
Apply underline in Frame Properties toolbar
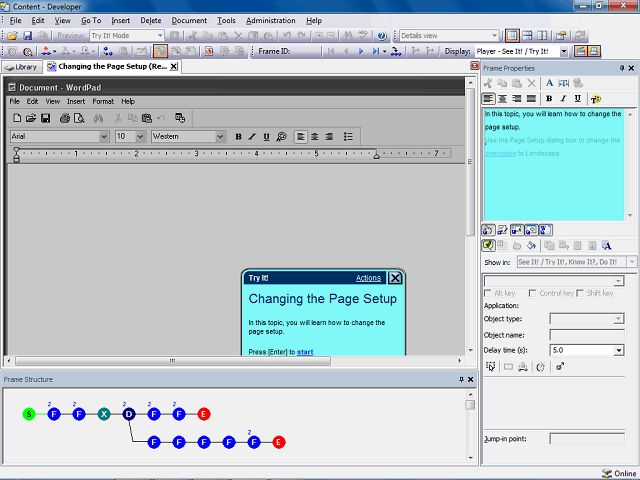[x=578, y=99]
